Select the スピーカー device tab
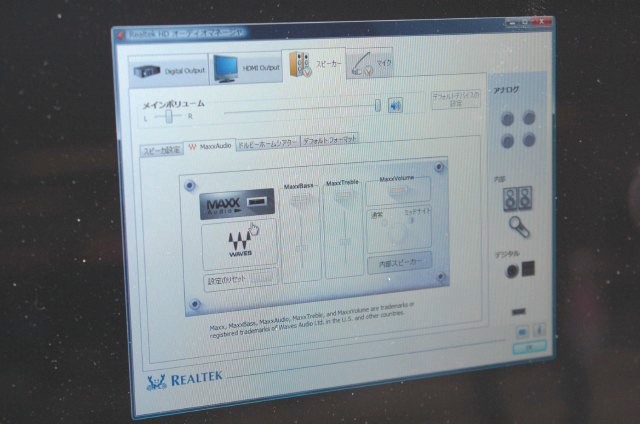 (x=314, y=63)
